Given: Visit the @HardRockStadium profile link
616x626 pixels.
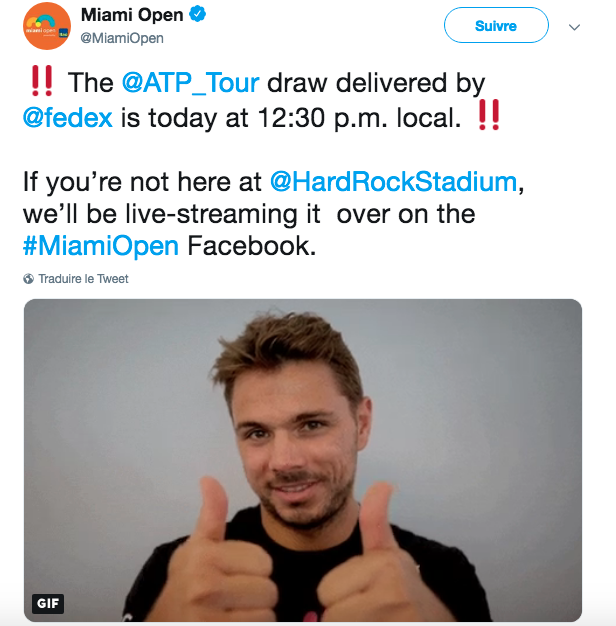Looking at the screenshot, I should [394, 182].
